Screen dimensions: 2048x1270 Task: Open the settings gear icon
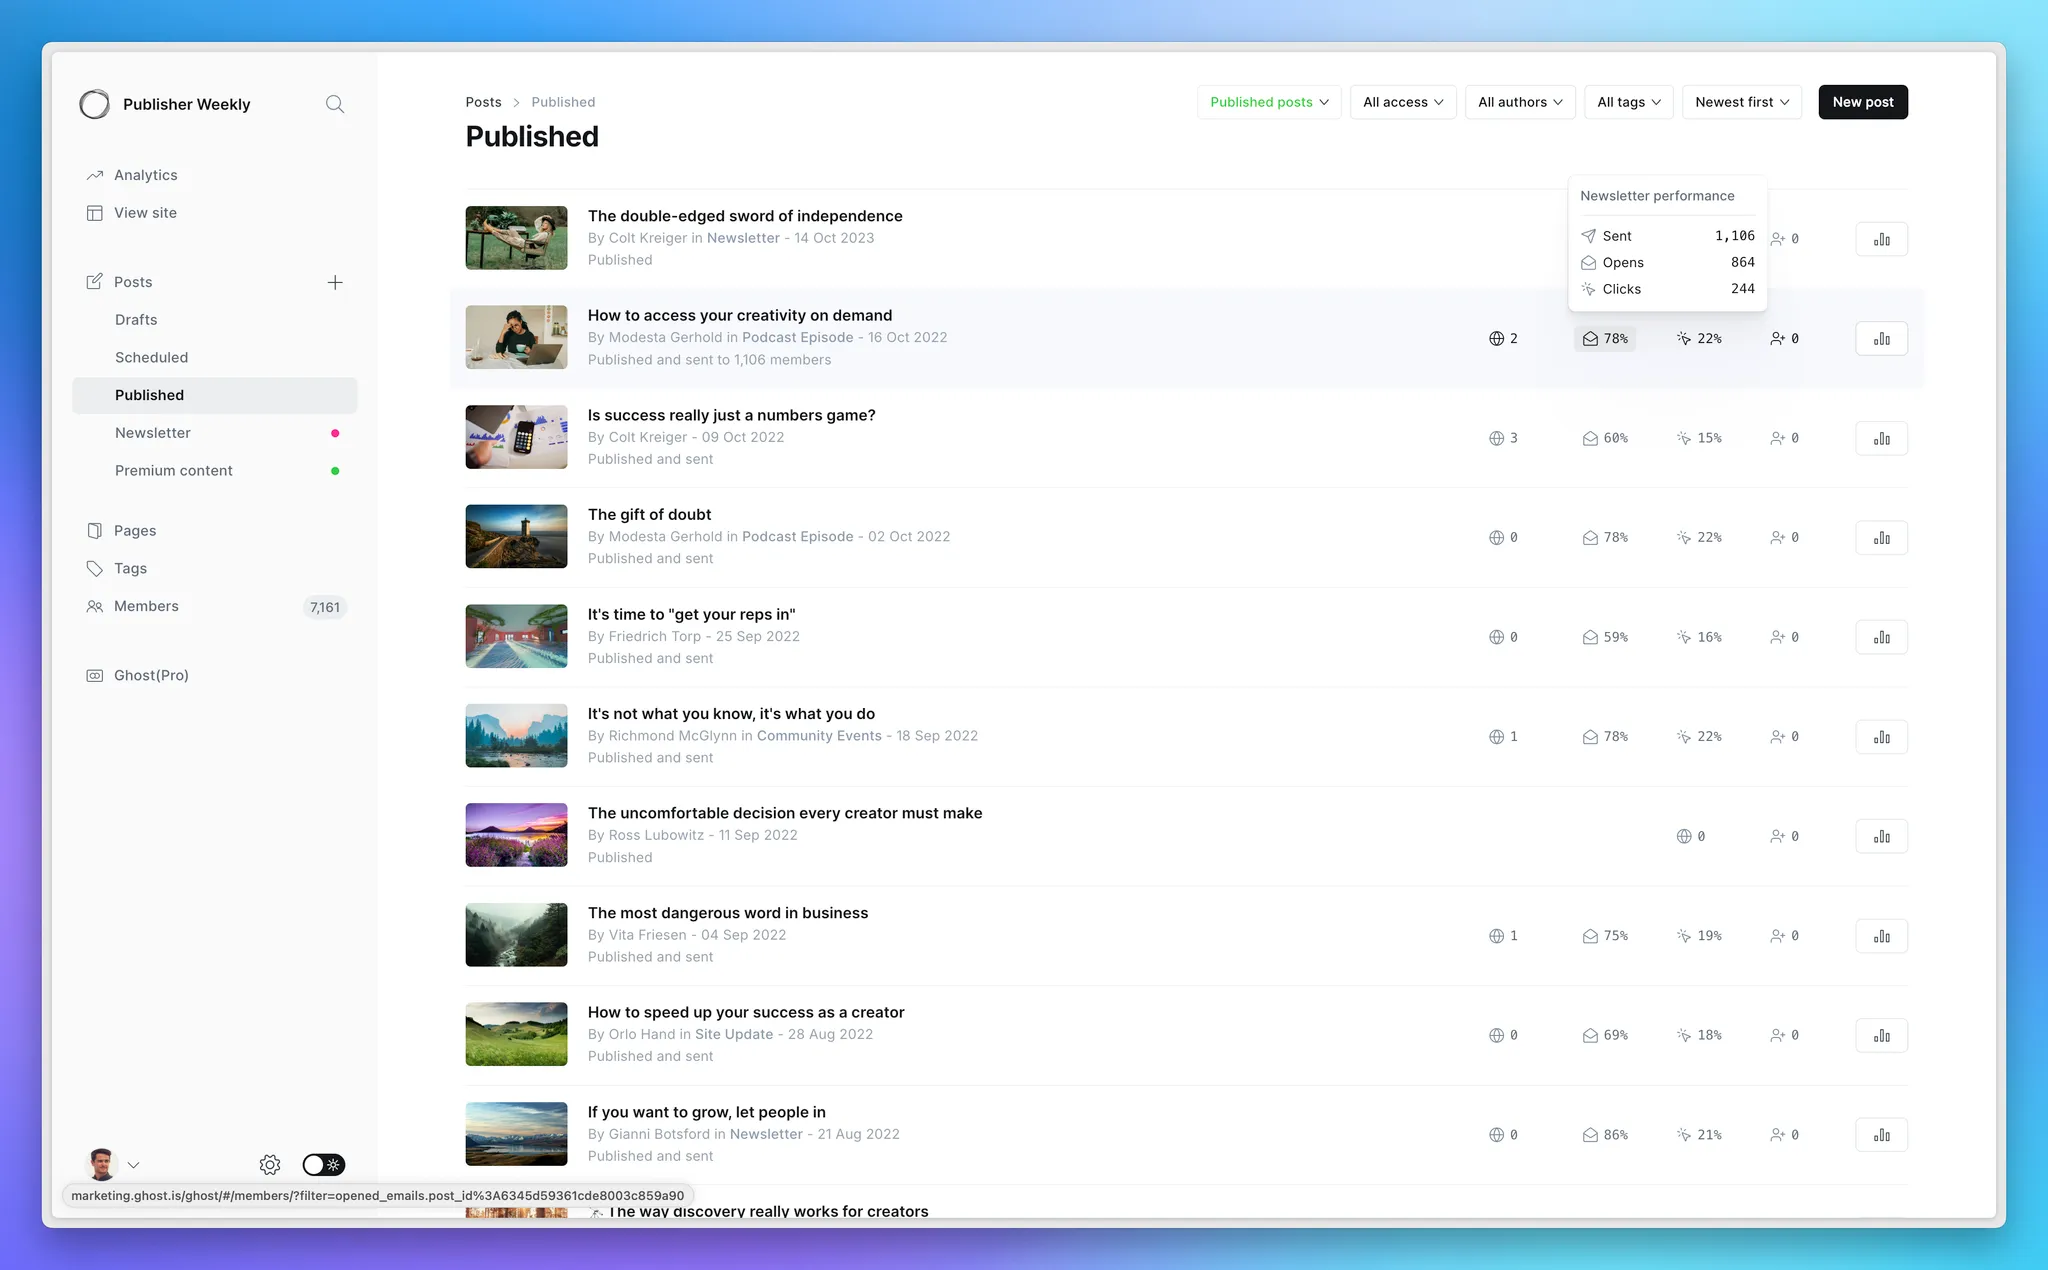270,1164
